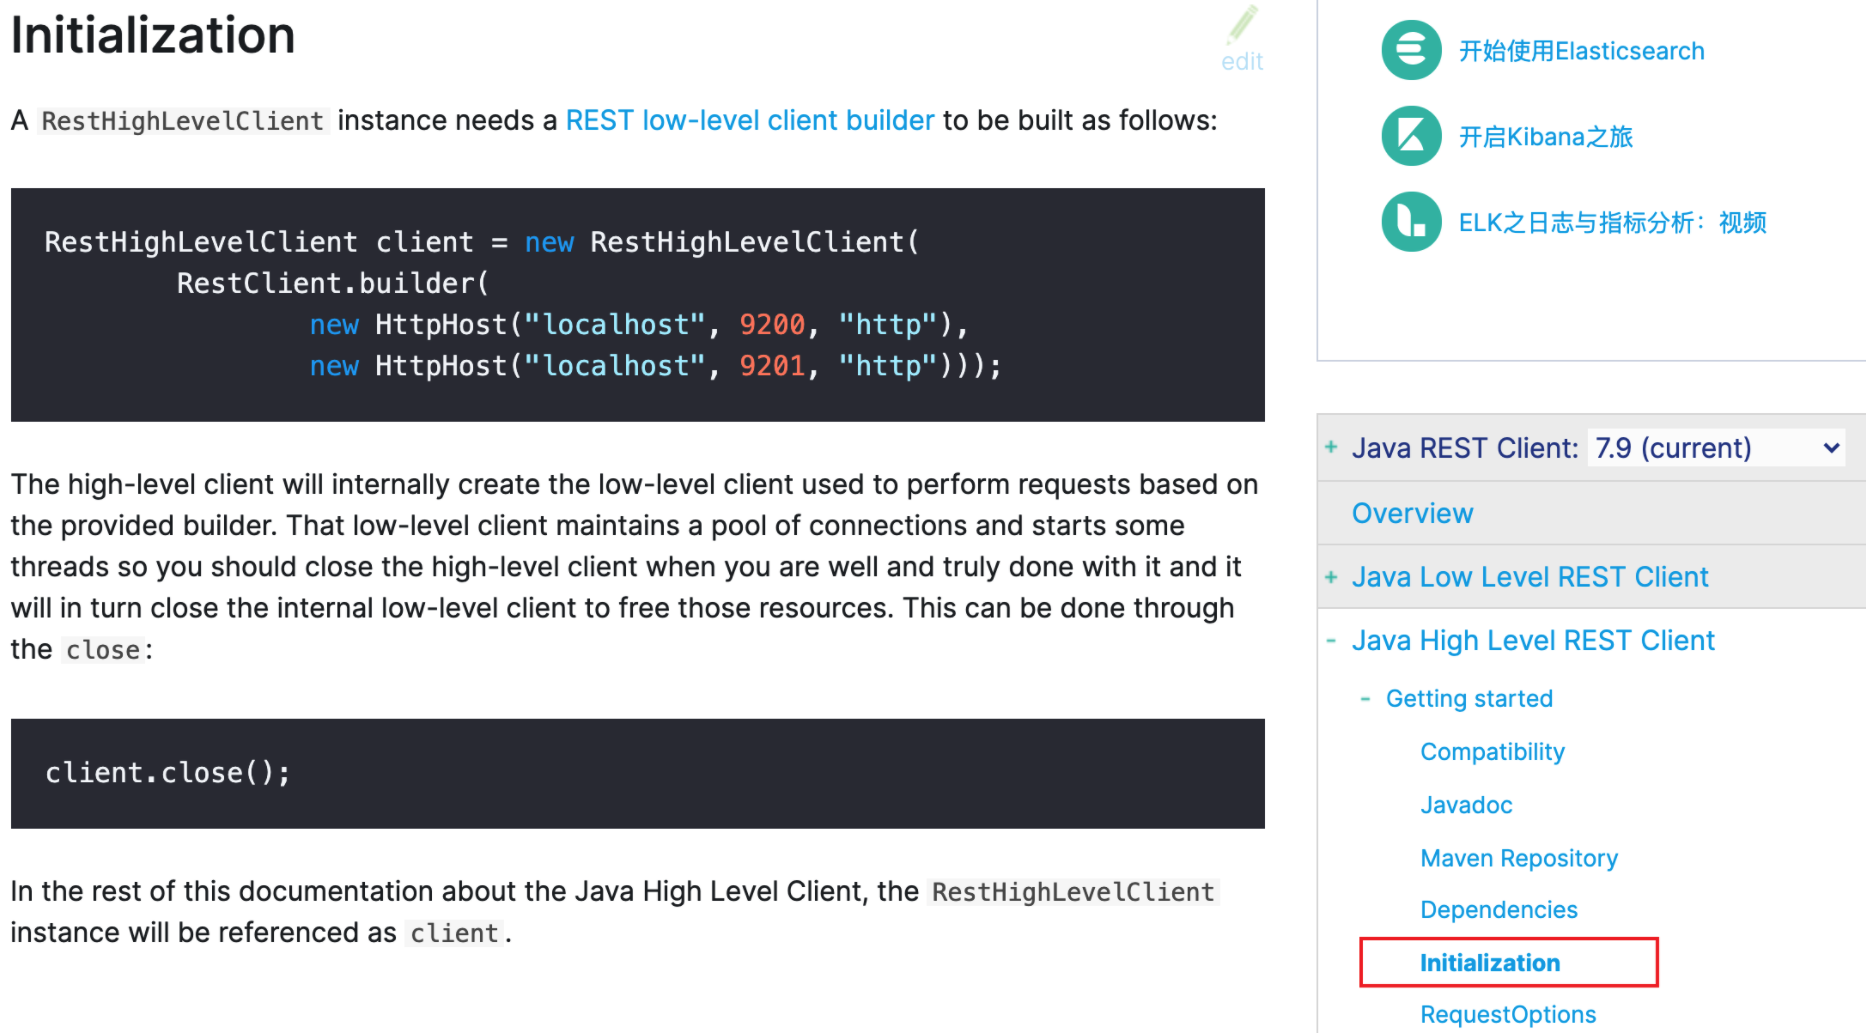Open the 开始使用Elasticsearch link
The width and height of the screenshot is (1866, 1036).
click(x=1581, y=51)
